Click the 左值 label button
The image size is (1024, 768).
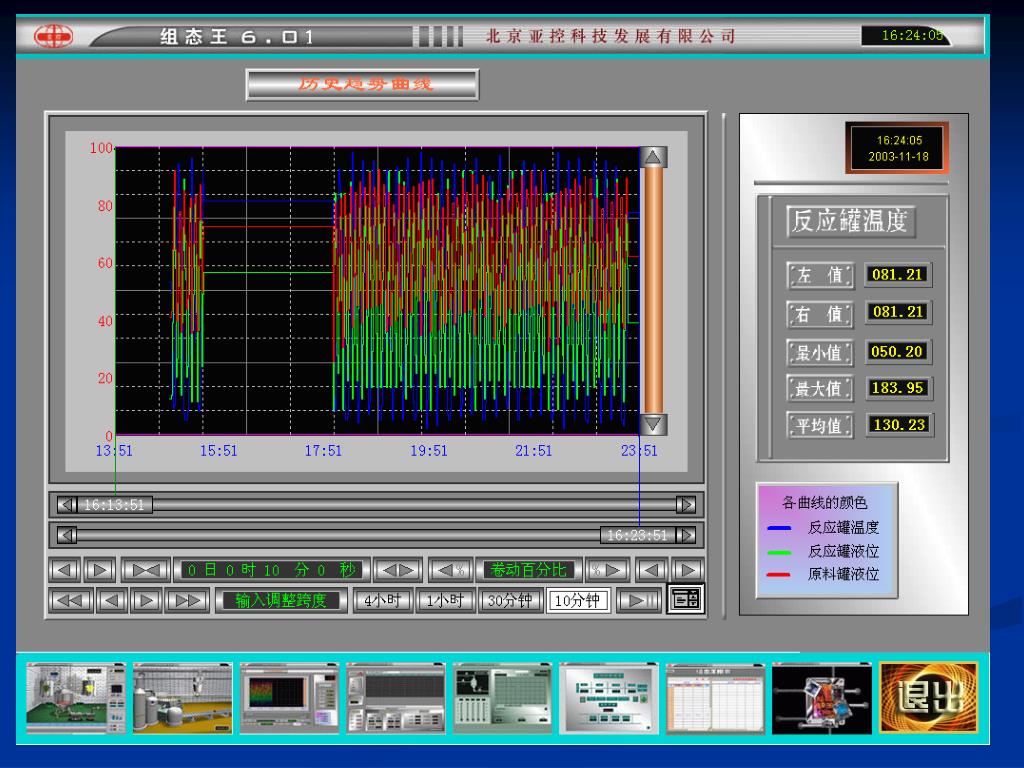820,275
